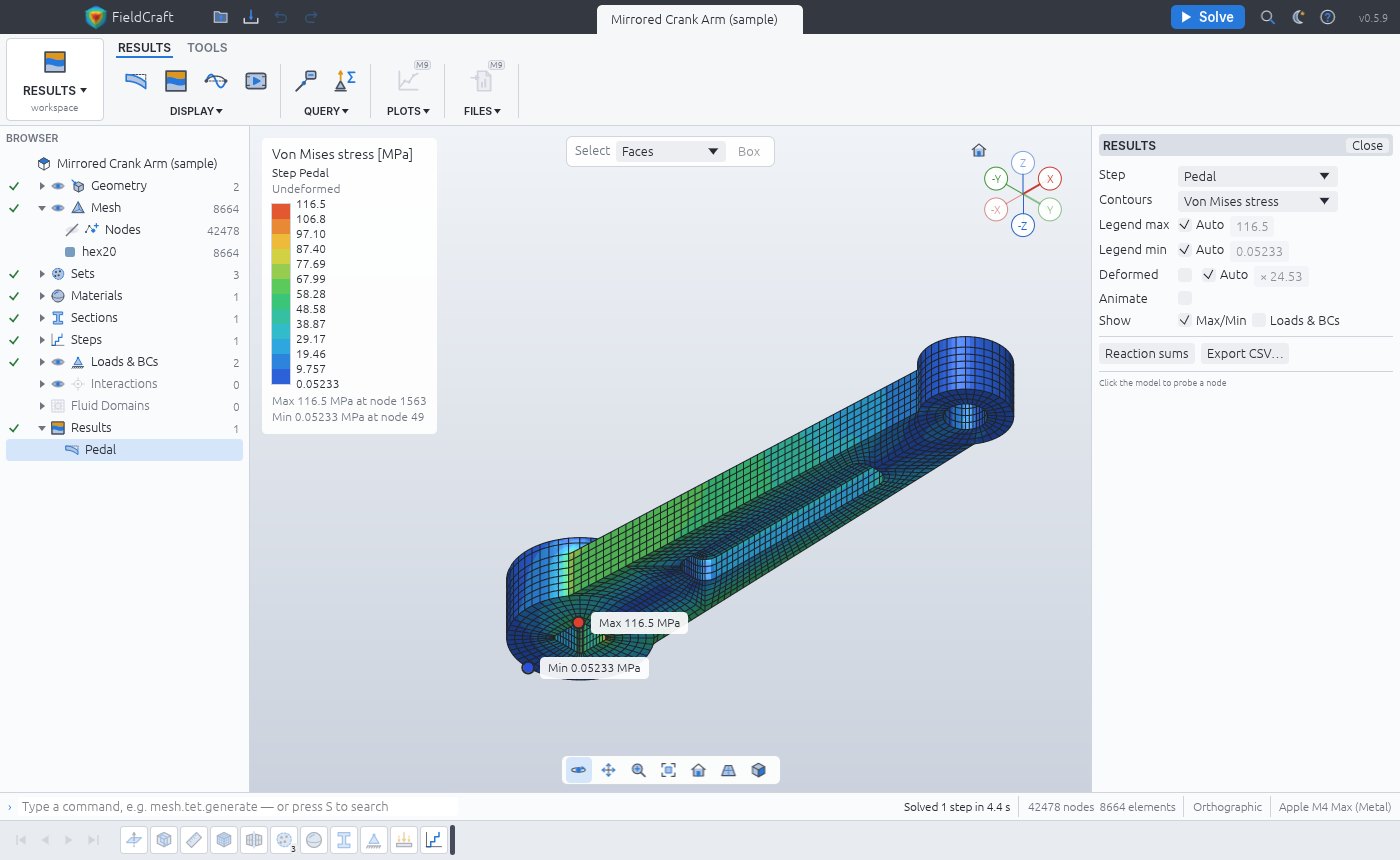Toggle dark mode moon icon

pos(1298,17)
